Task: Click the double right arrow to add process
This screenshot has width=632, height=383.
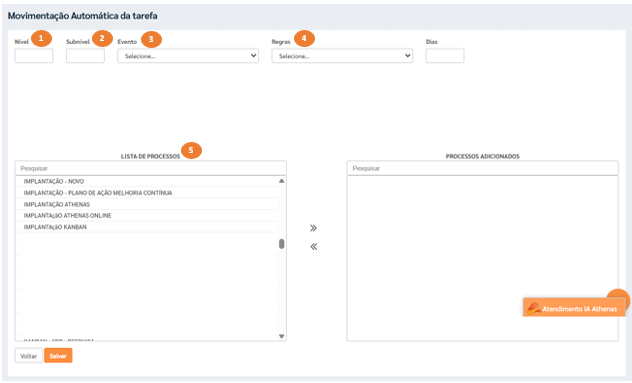Action: tap(313, 228)
